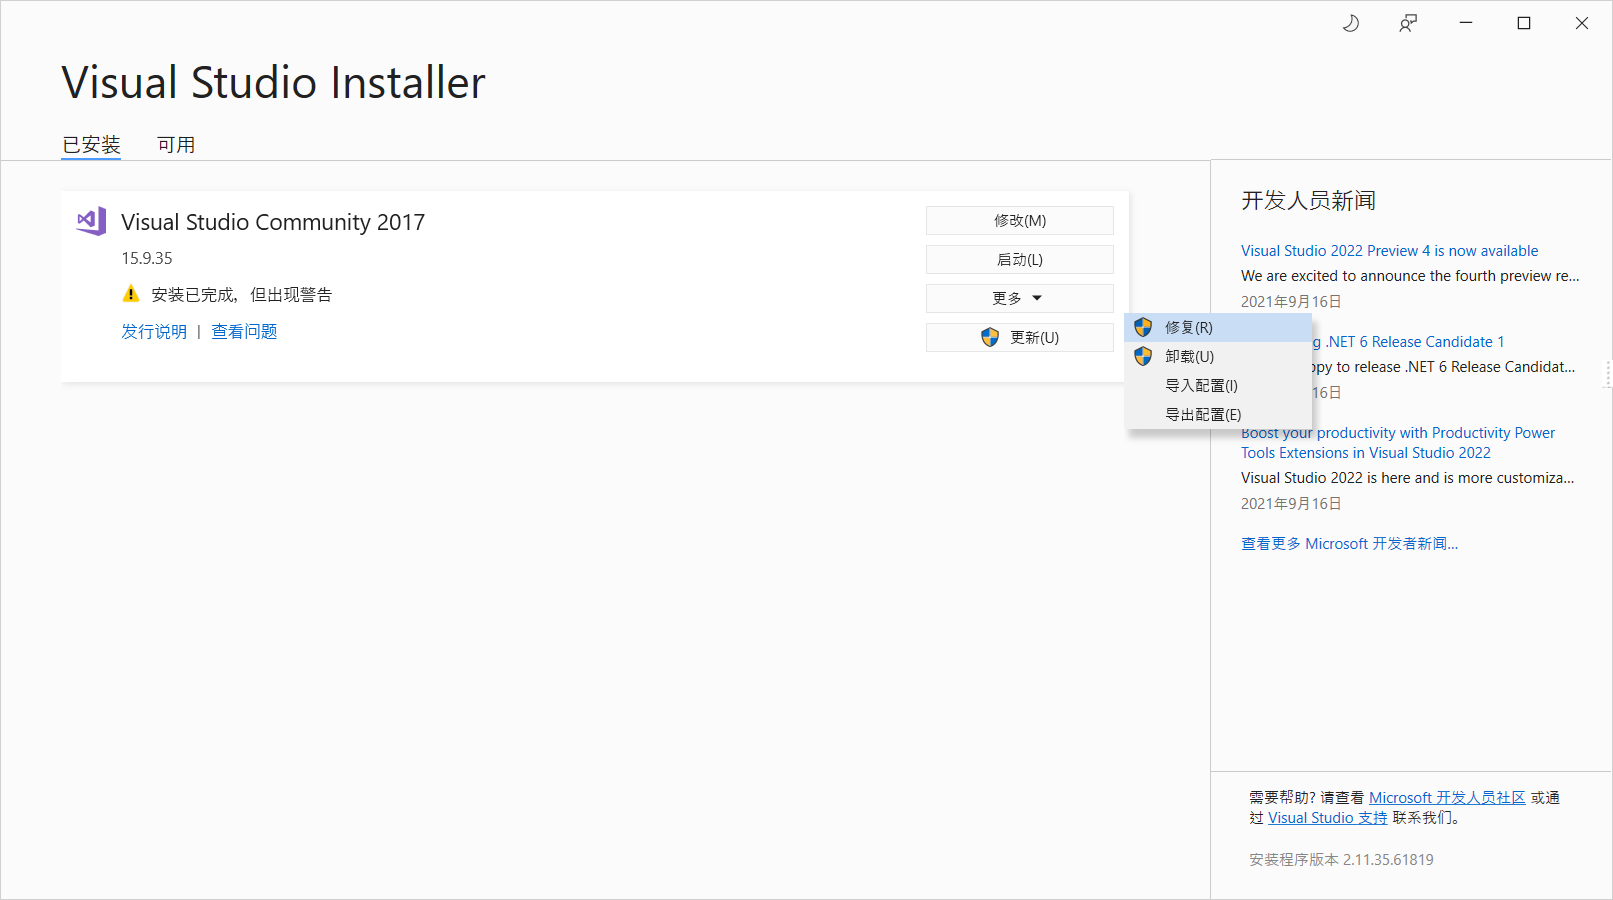Choose 导入配置(I) menu entry

pyautogui.click(x=1218, y=385)
